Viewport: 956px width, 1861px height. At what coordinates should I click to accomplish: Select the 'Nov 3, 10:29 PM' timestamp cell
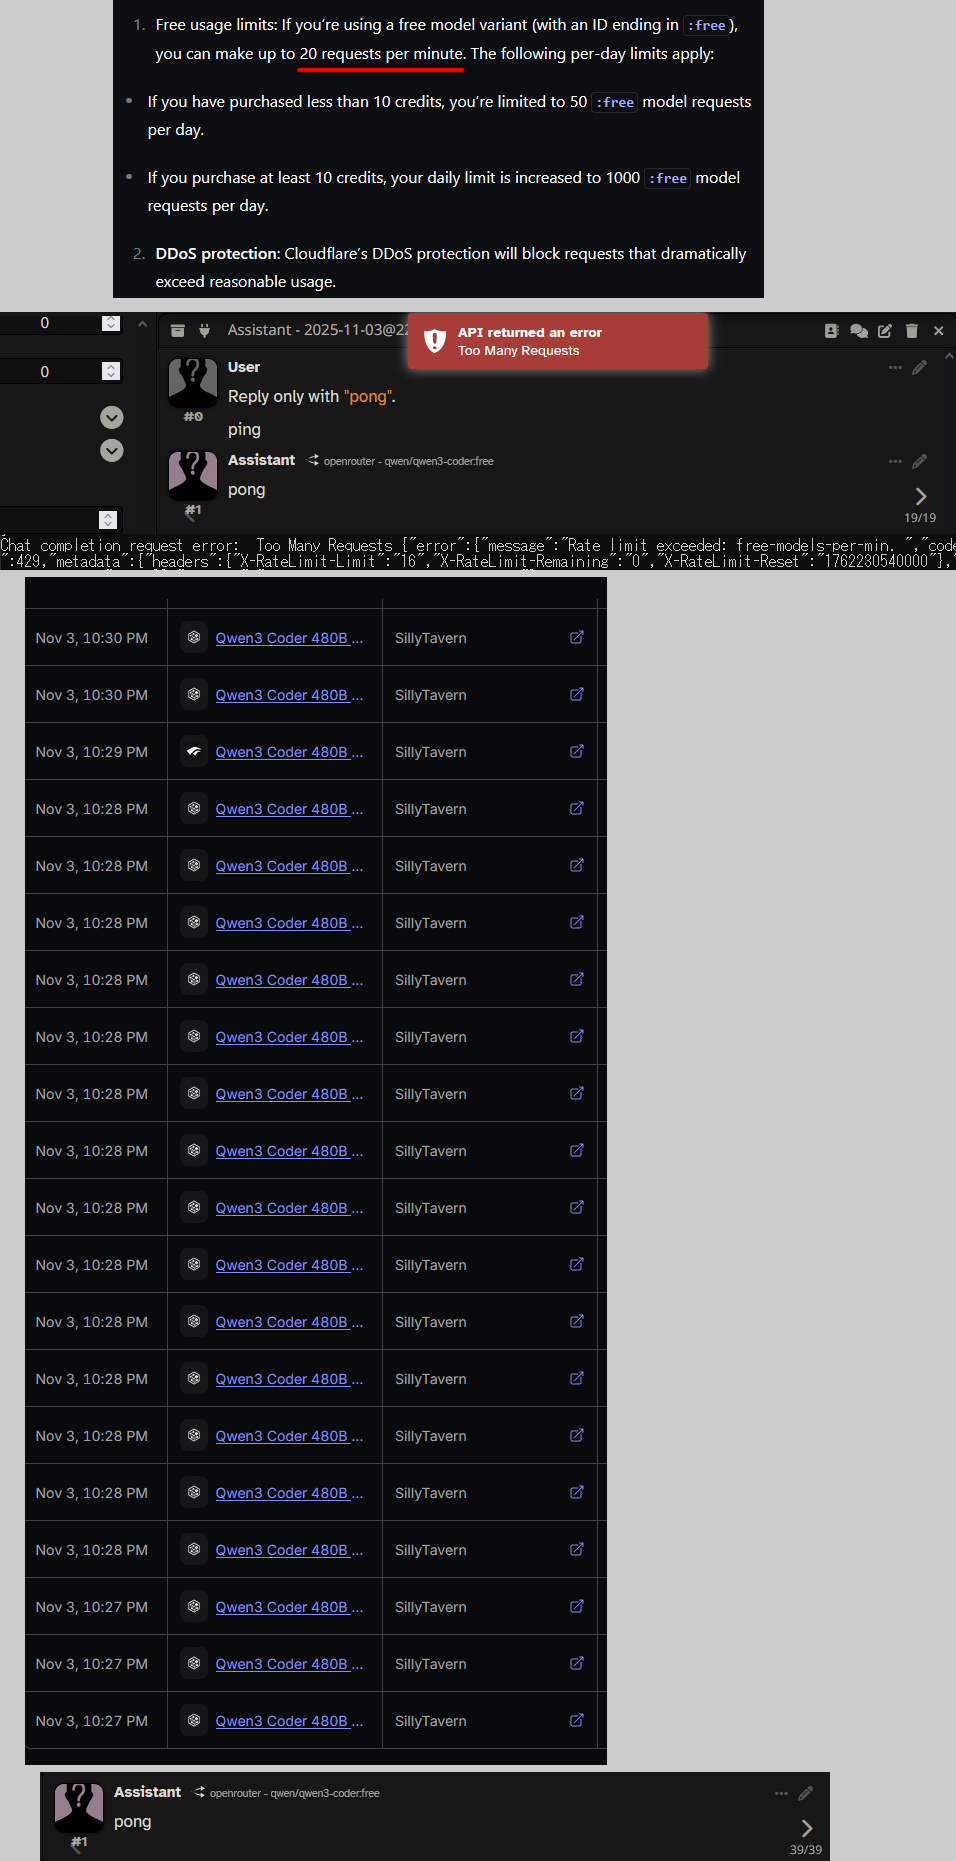coord(92,752)
